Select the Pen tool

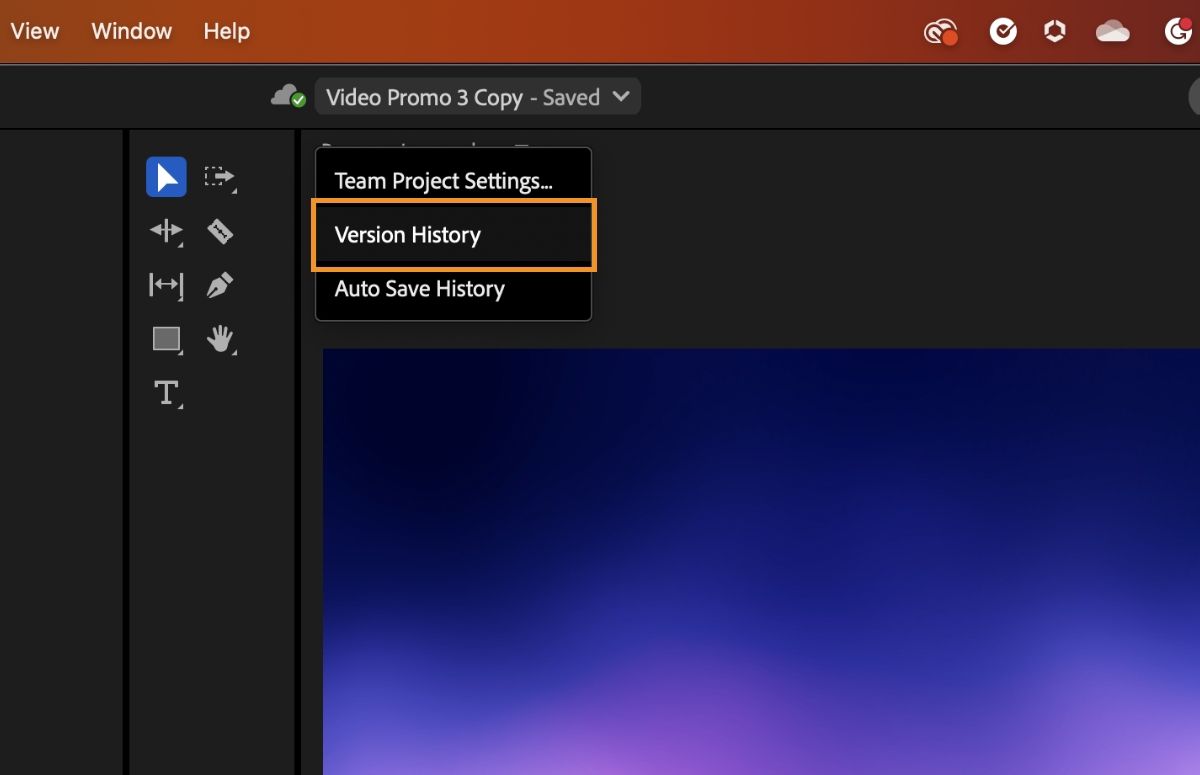[220, 285]
